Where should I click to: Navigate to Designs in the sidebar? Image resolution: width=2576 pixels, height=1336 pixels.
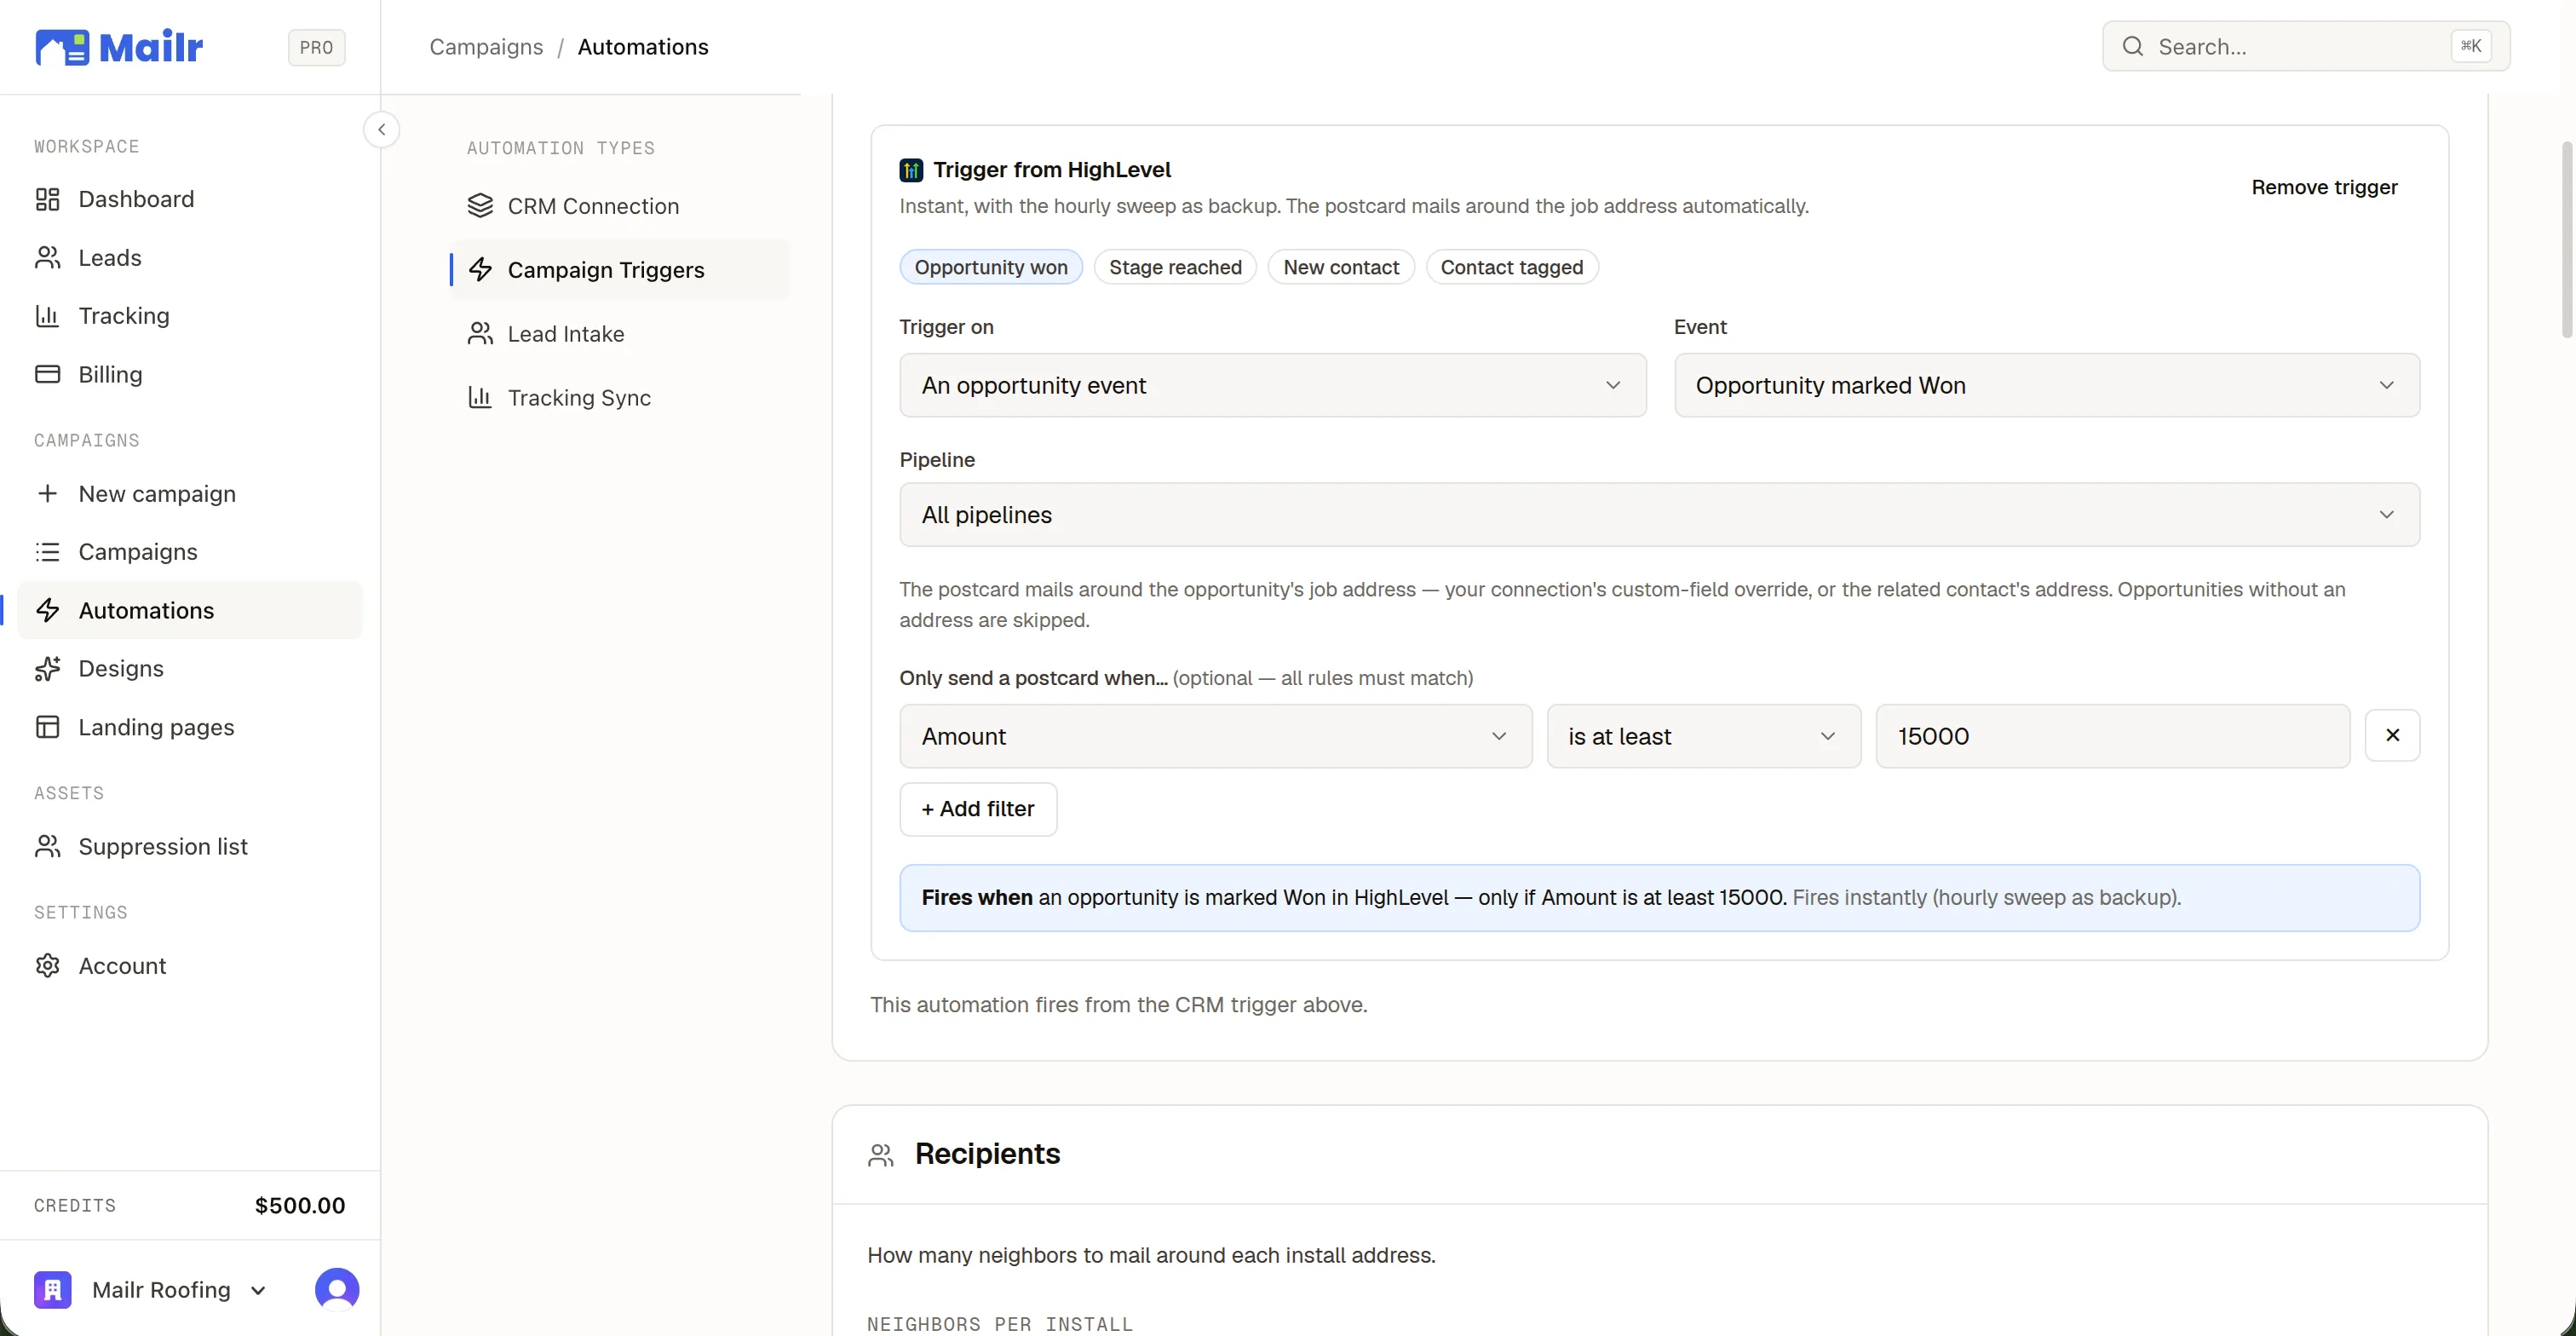coord(190,669)
